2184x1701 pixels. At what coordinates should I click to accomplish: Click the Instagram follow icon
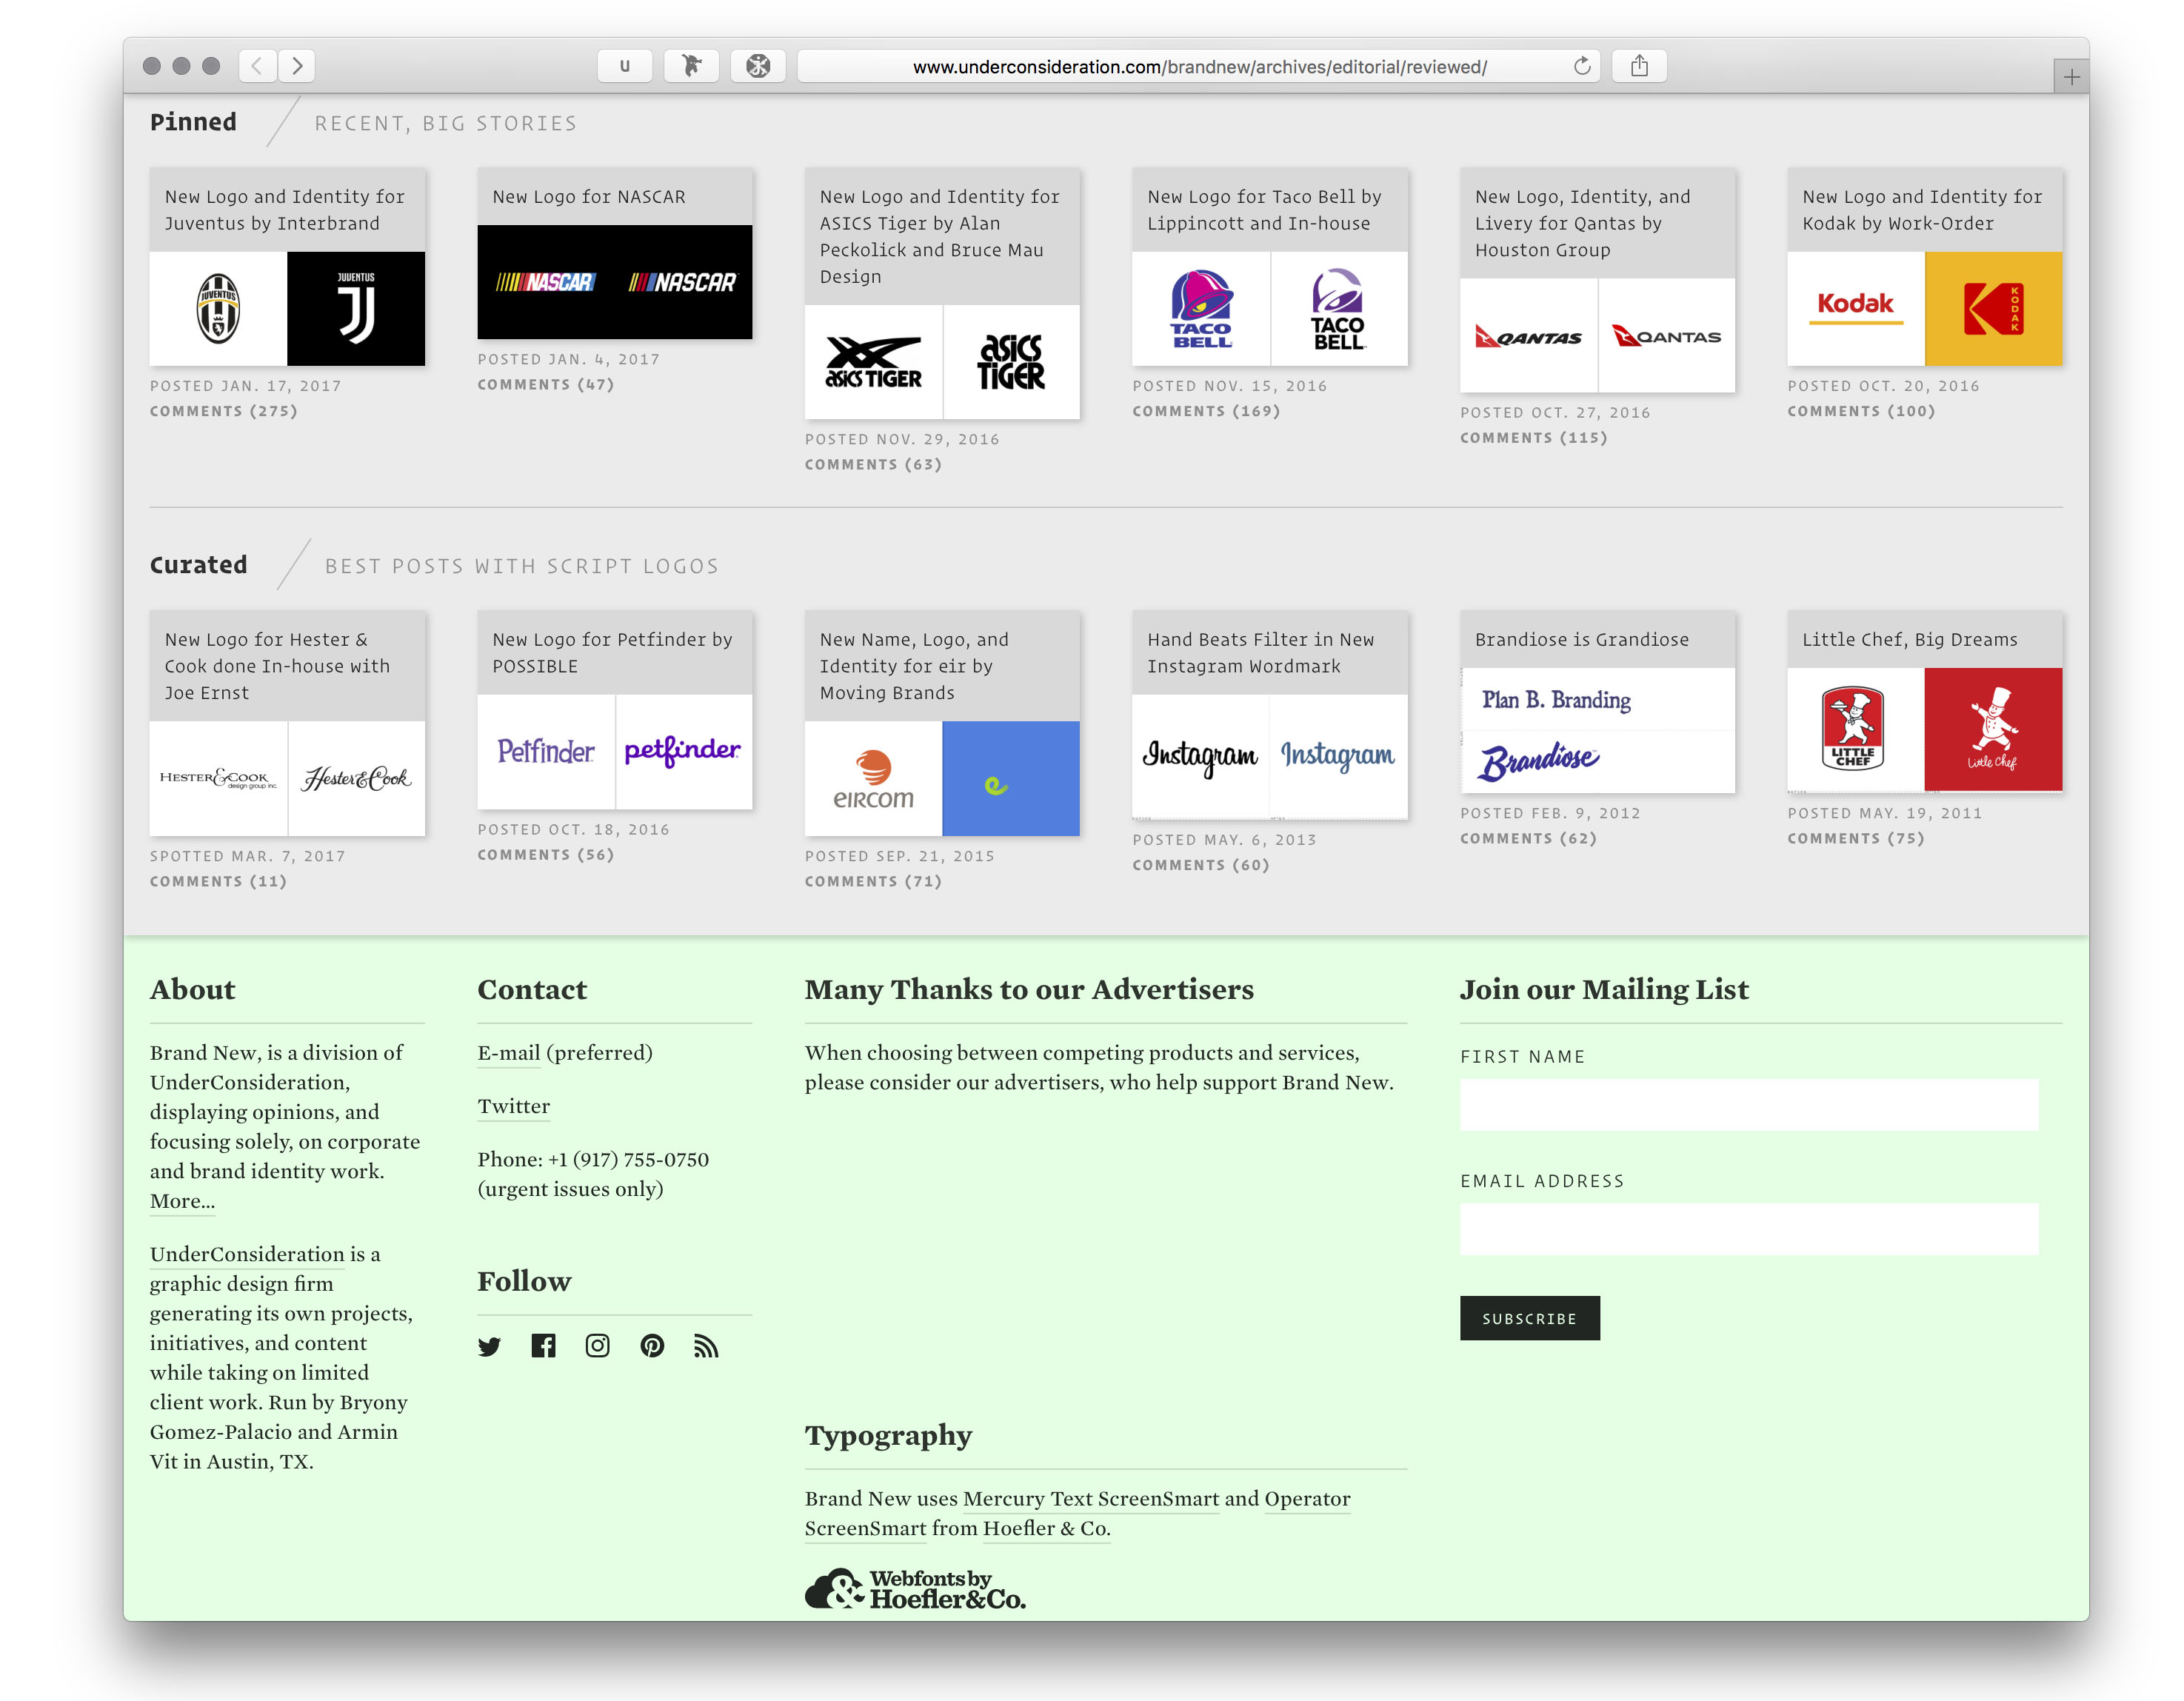(597, 1346)
